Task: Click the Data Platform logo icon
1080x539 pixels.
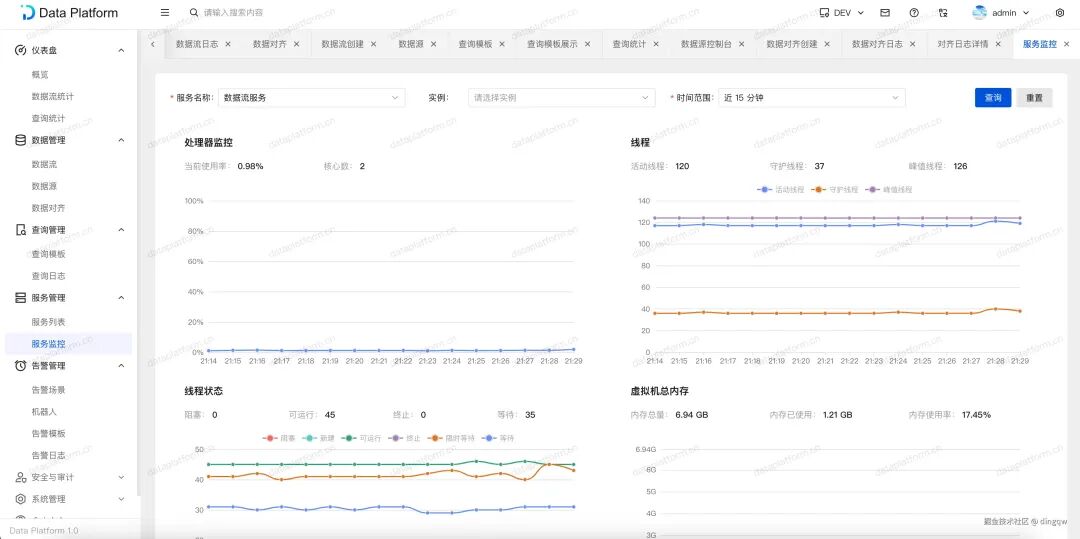Action: pos(28,12)
